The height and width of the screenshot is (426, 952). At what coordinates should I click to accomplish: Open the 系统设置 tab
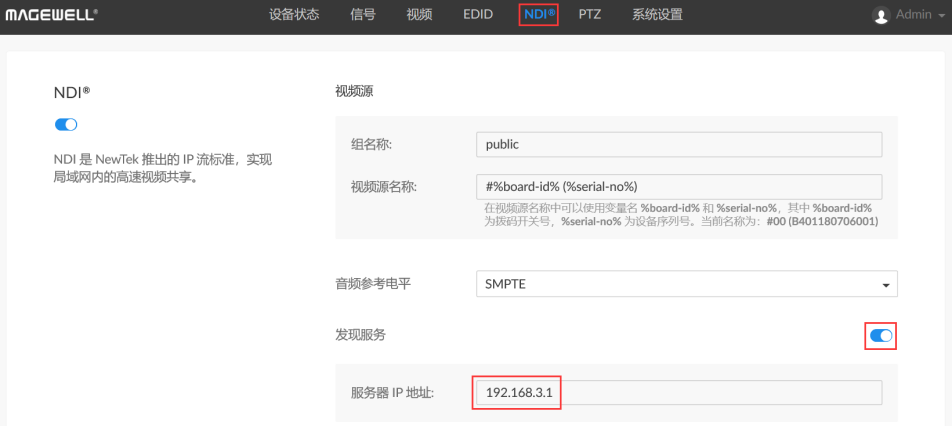(658, 15)
